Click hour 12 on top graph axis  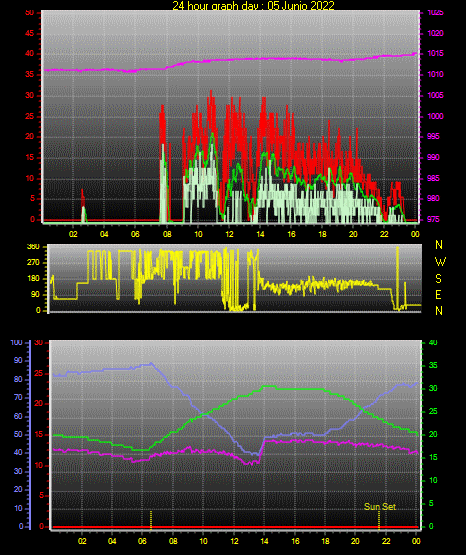(229, 234)
